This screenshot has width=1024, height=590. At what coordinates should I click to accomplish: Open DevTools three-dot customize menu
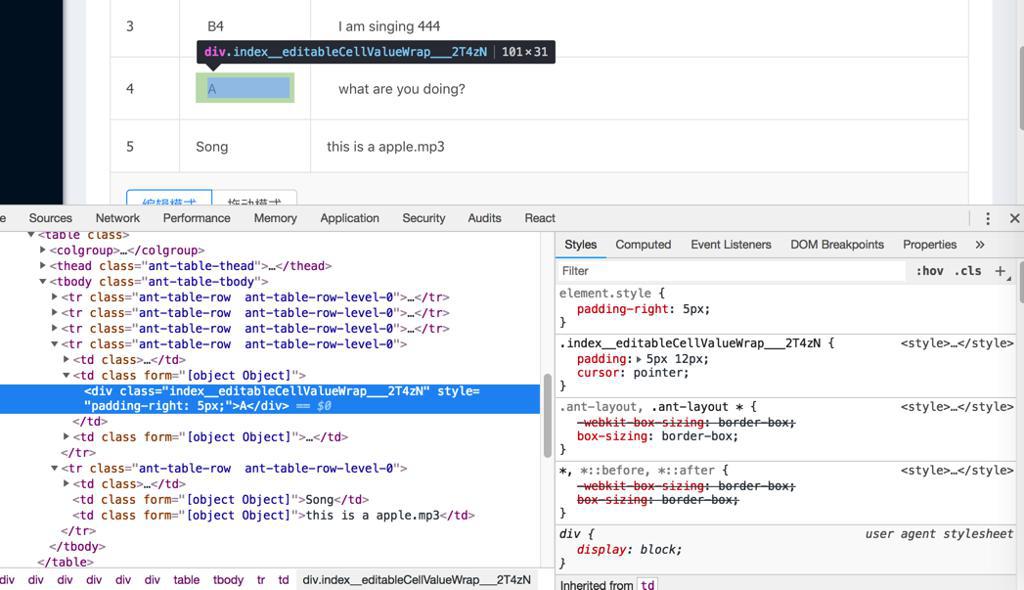pos(987,218)
